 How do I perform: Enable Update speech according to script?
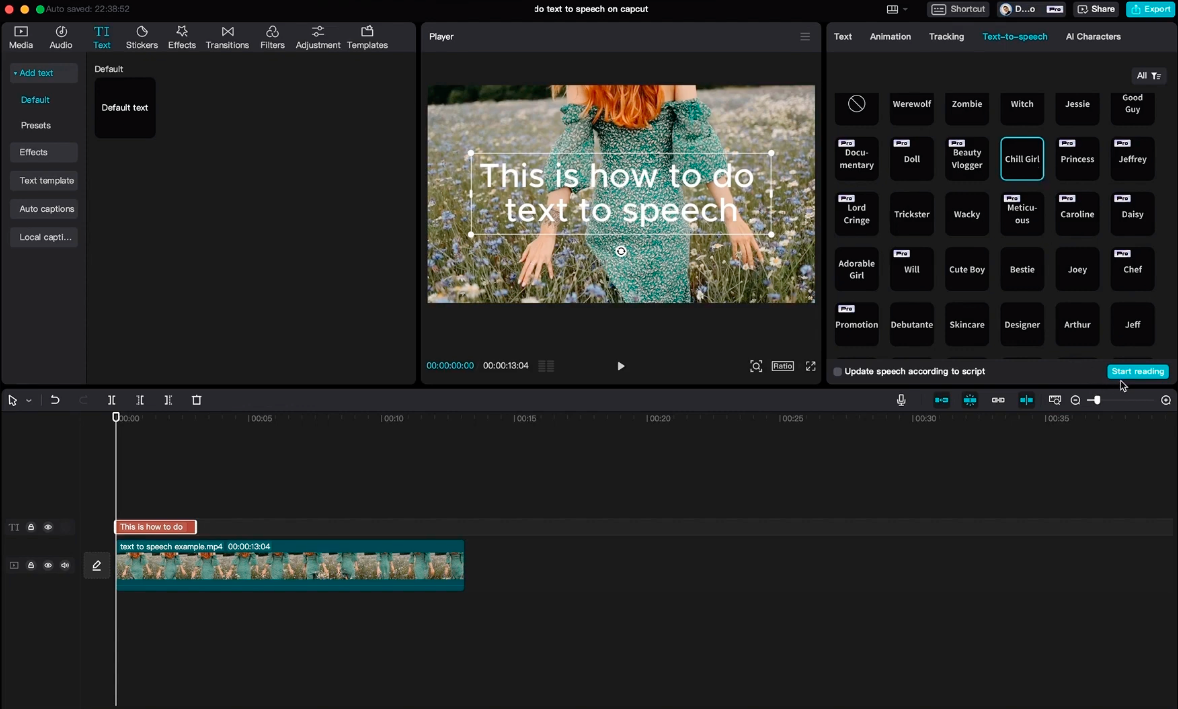click(837, 371)
